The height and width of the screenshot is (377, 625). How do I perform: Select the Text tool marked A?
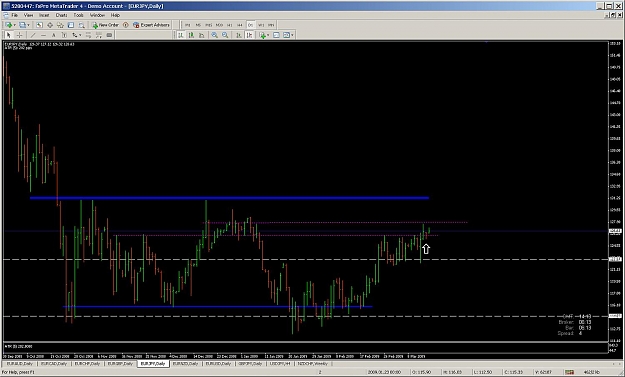pos(53,35)
